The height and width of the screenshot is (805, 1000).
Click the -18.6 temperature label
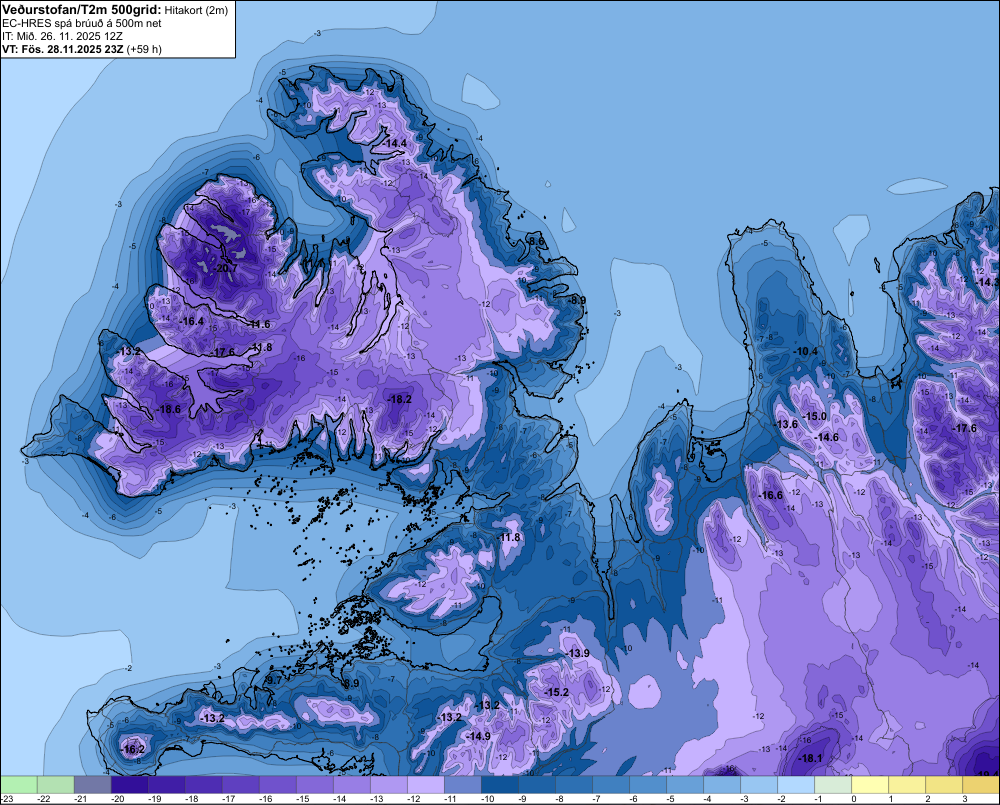click(x=168, y=410)
